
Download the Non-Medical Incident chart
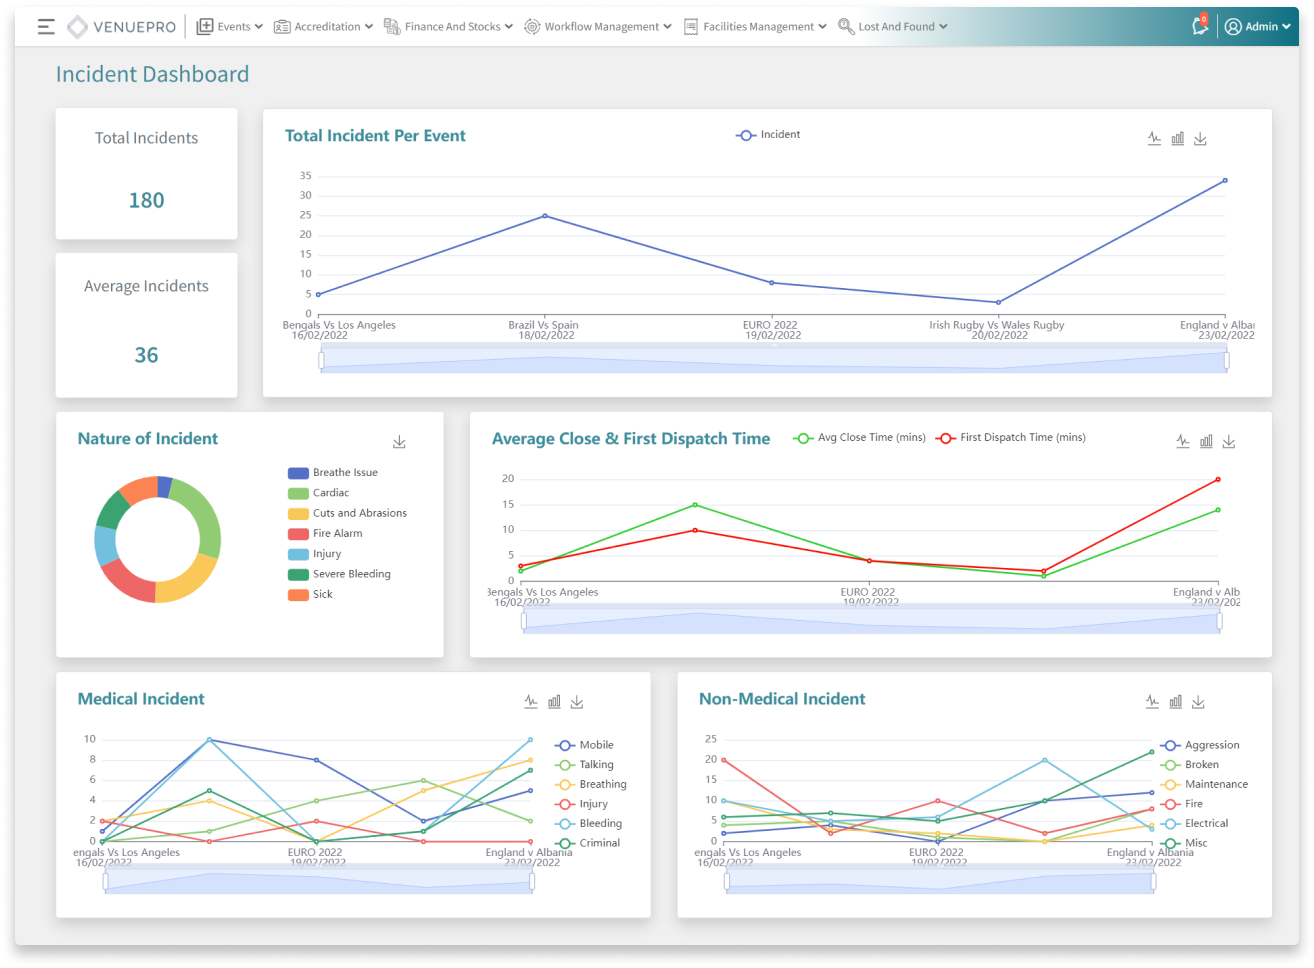tap(1198, 702)
